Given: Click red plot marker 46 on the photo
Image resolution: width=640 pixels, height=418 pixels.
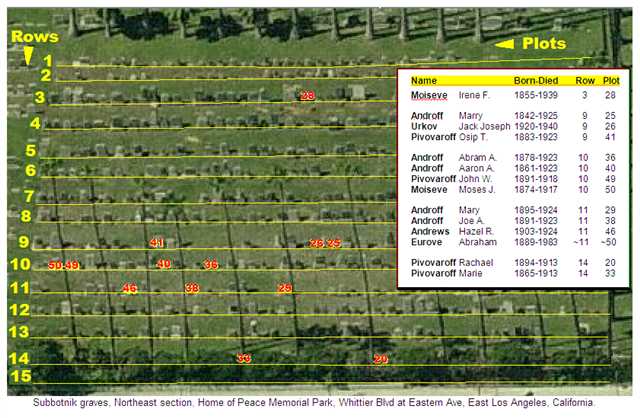Looking at the screenshot, I should tap(130, 289).
